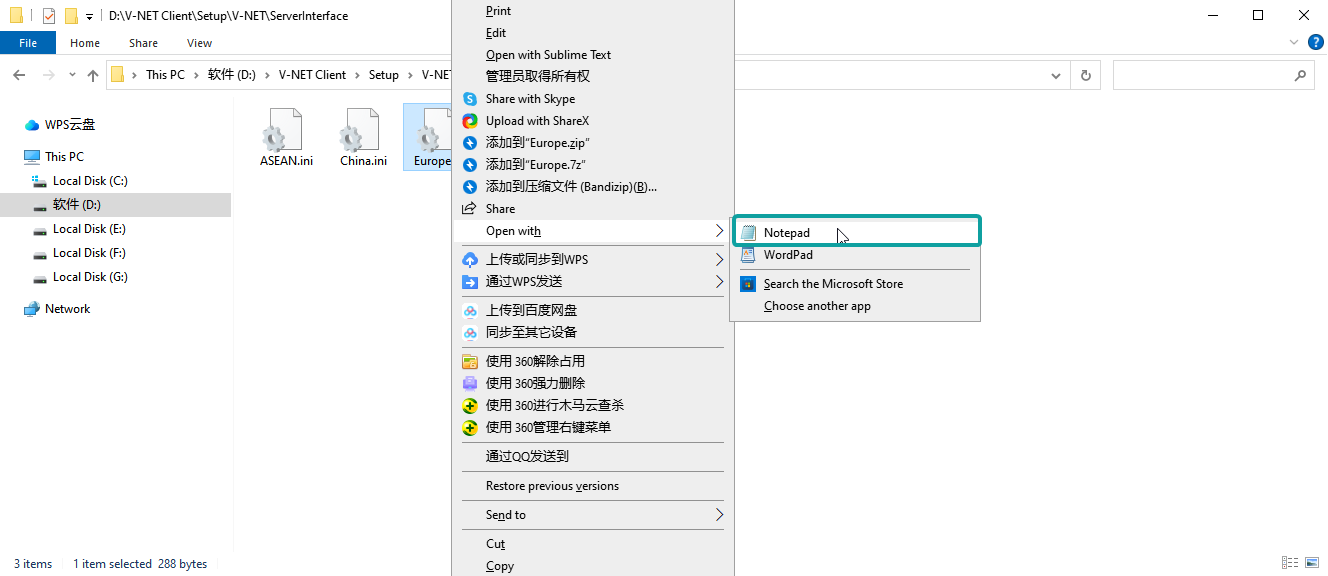Select Network in navigation pane
The width and height of the screenshot is (1328, 576).
click(67, 309)
